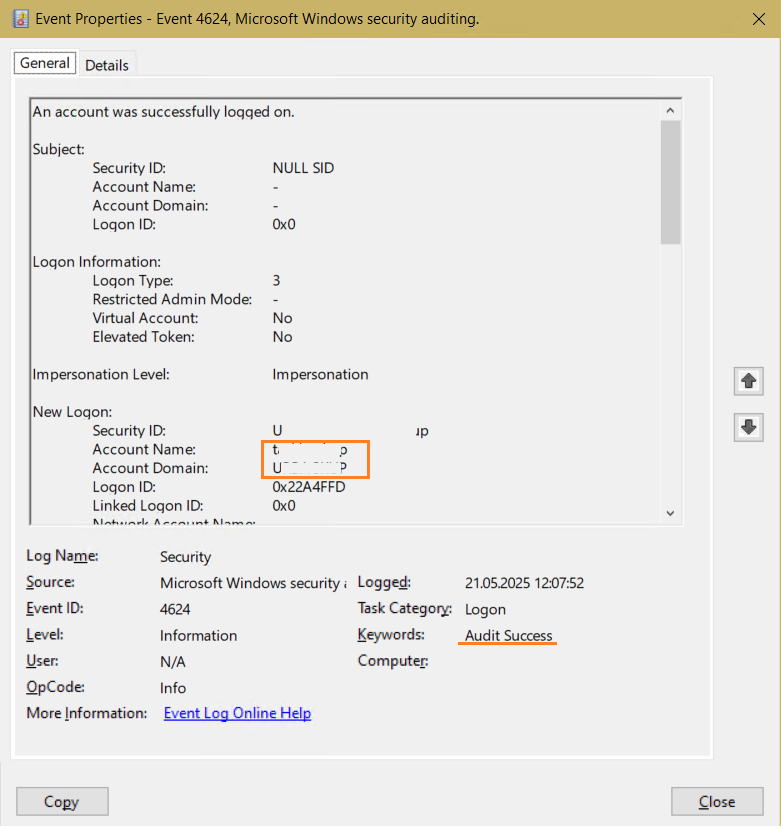781x829 pixels.
Task: Click the logged date '21.05.2025 12:07:52'
Action: click(x=525, y=583)
